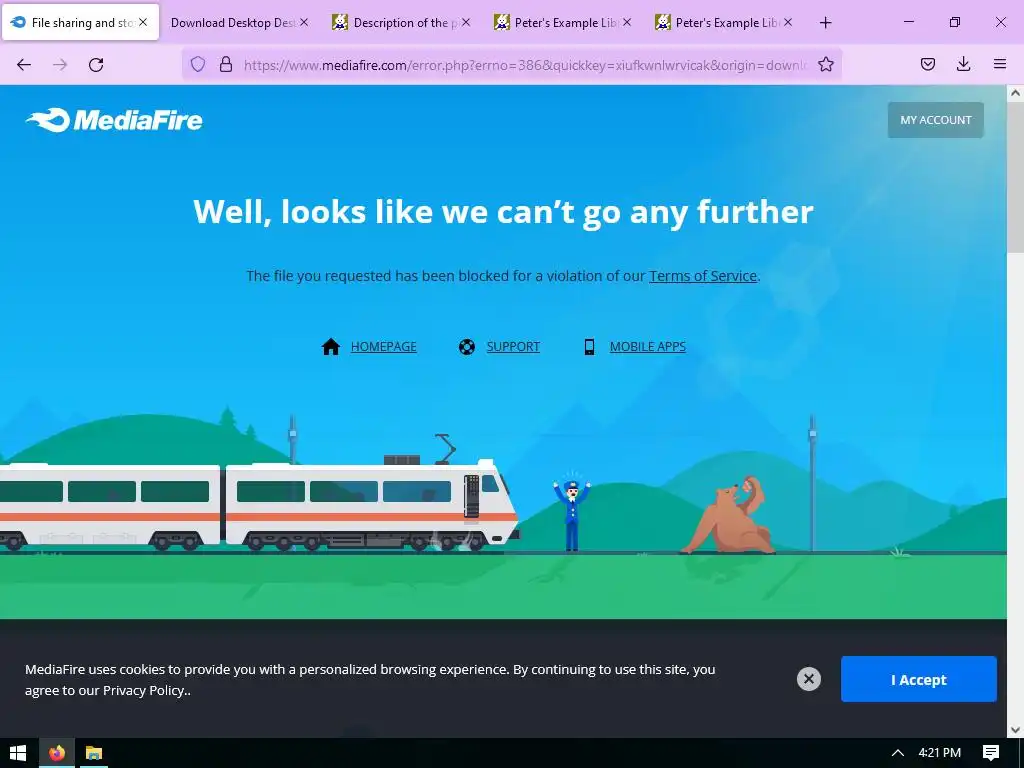Follow the HOMEPAGE link

[x=383, y=347]
